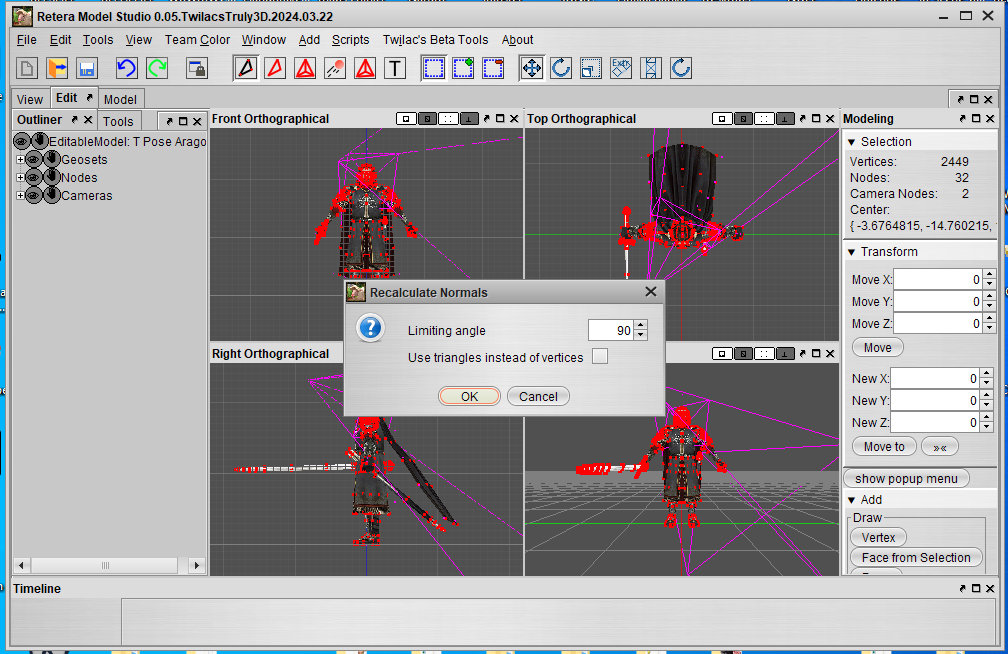
Task: Click the Limiting angle input field
Action: 610,330
